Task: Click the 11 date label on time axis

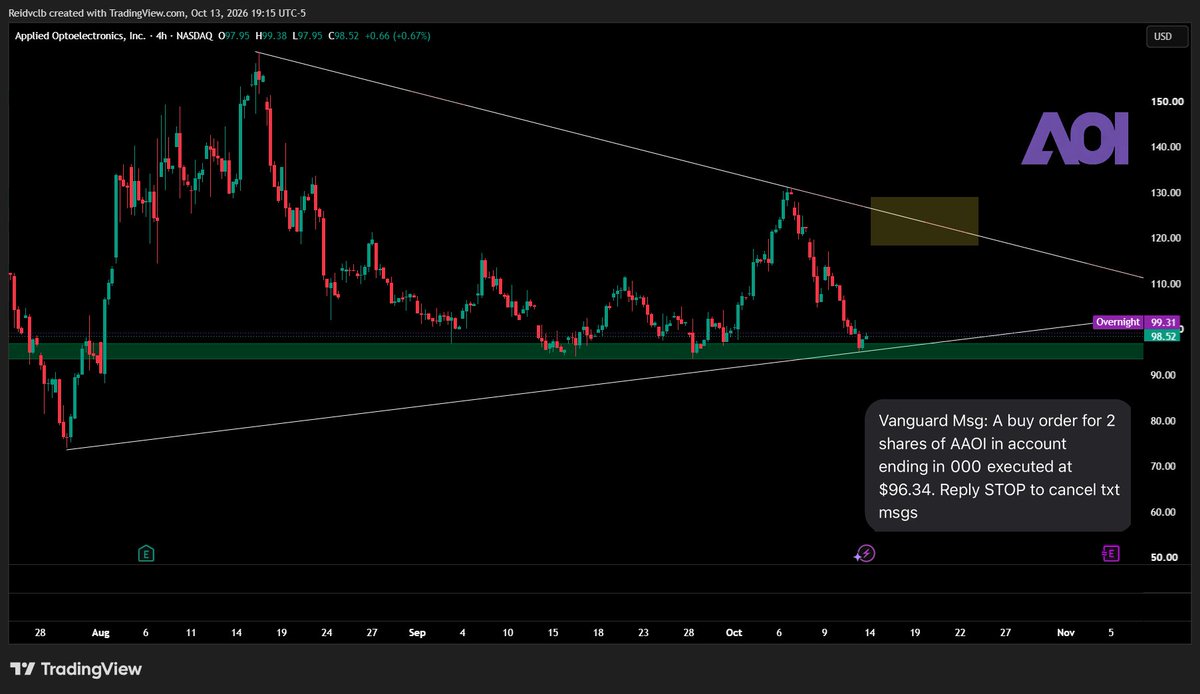Action: [x=191, y=633]
